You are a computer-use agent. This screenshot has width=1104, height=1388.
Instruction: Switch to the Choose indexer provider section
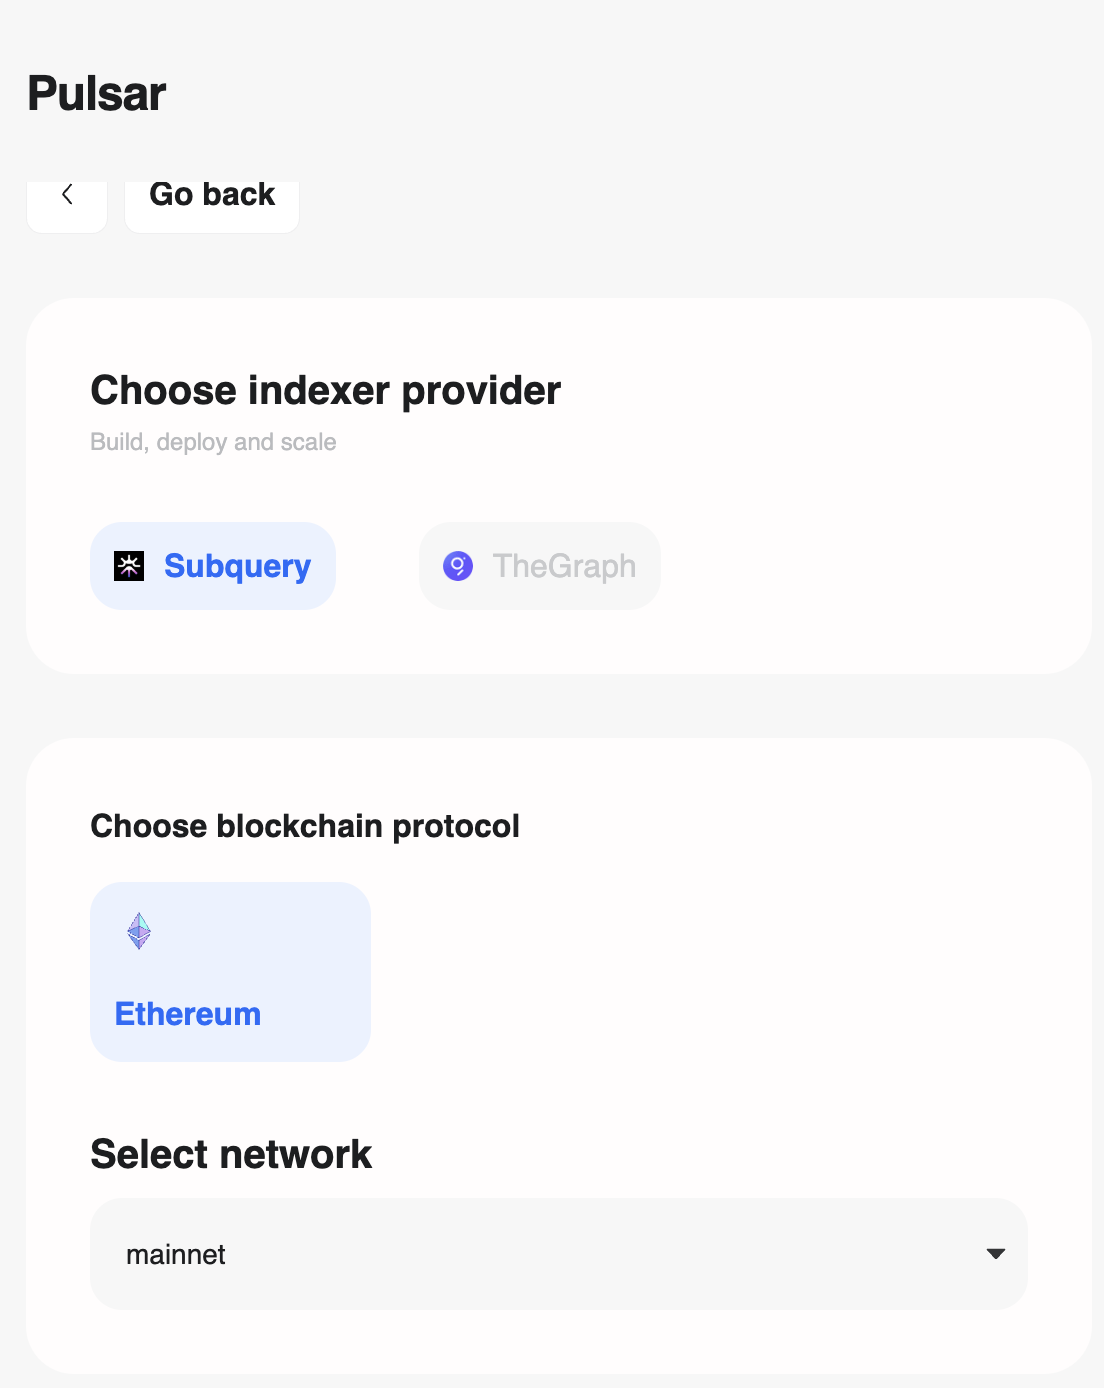325,390
